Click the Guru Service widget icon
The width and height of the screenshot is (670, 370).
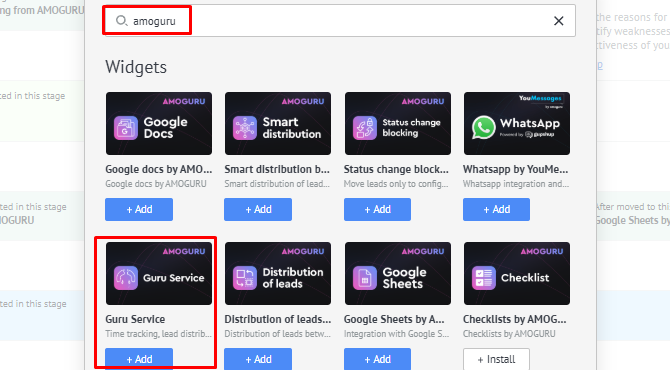click(126, 278)
